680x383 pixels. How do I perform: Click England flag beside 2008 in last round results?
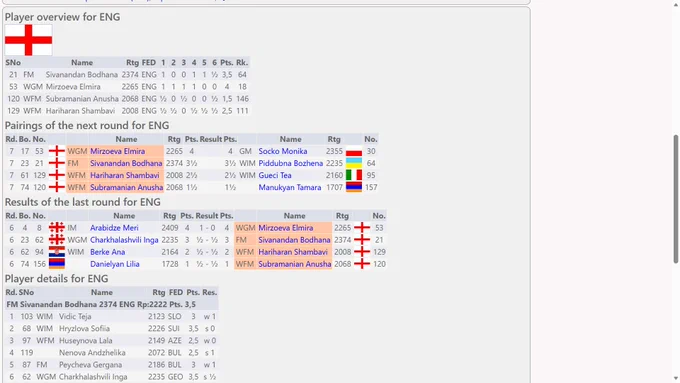(x=362, y=252)
